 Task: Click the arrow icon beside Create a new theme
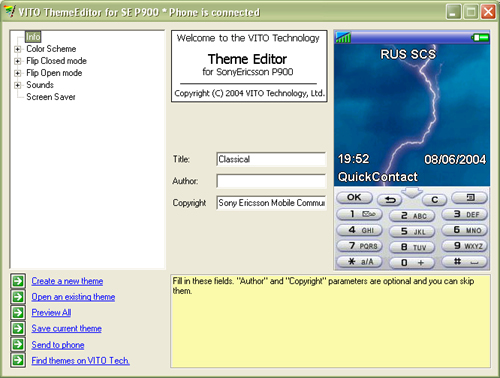click(x=18, y=281)
